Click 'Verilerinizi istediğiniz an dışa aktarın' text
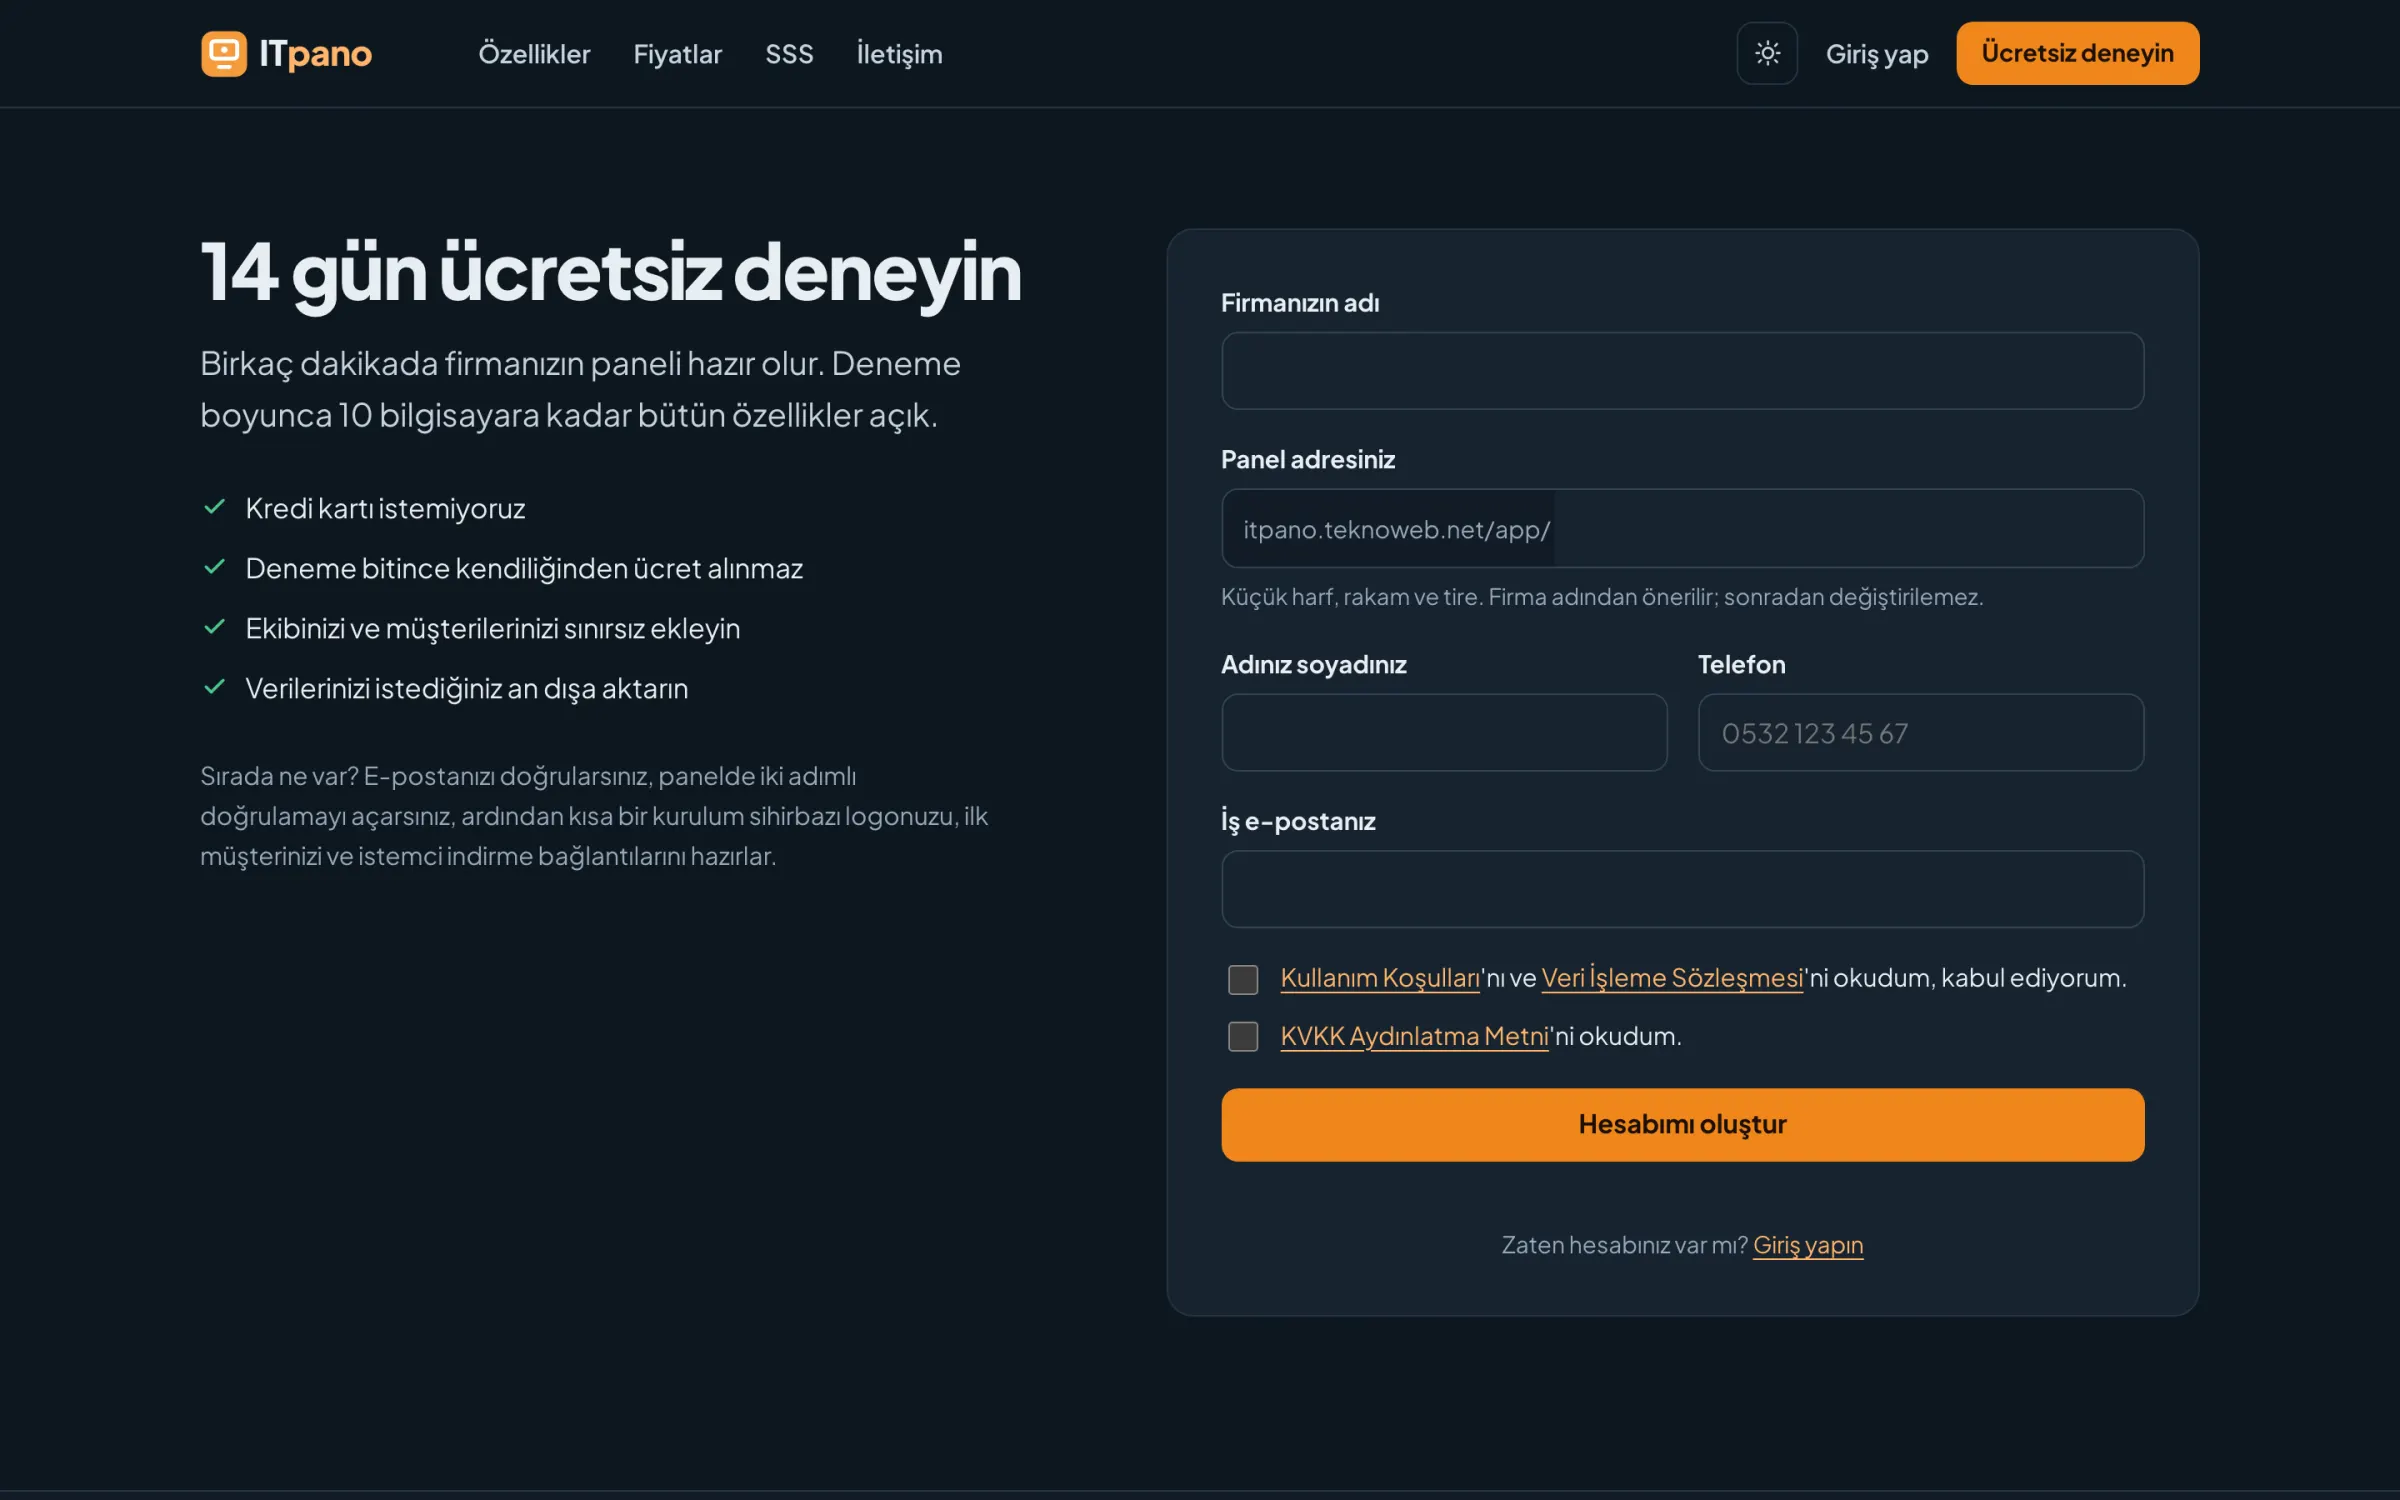Screen dimensions: 2400x1500 [467, 689]
